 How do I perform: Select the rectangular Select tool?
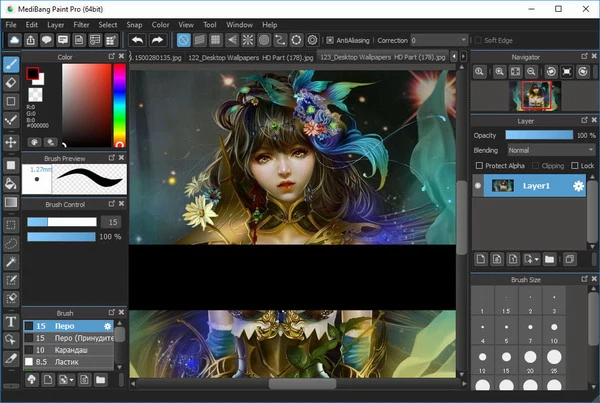(11, 225)
